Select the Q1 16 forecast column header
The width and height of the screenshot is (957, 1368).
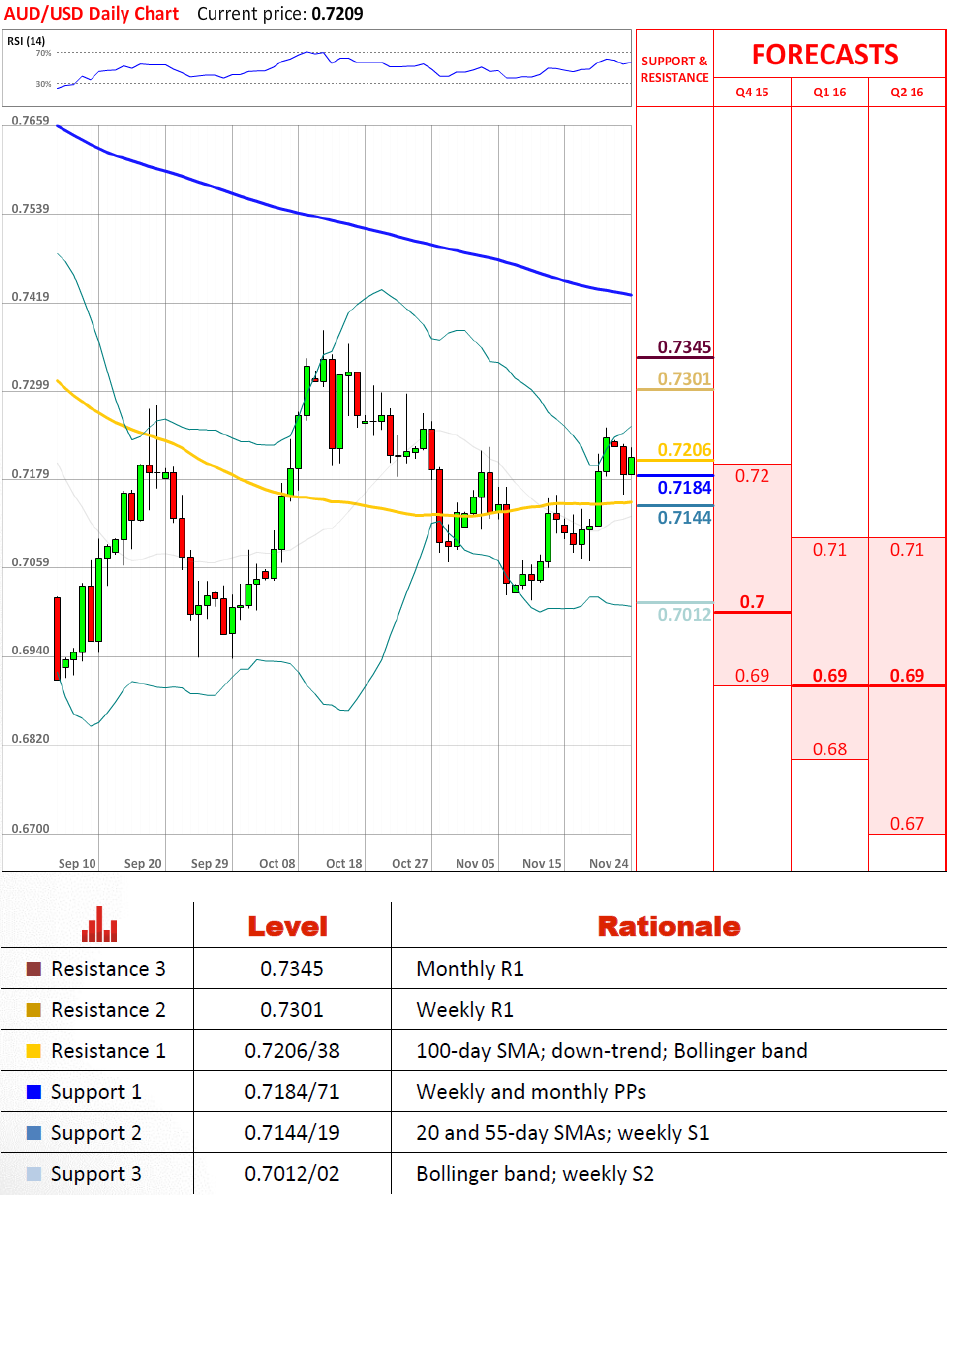(x=829, y=92)
